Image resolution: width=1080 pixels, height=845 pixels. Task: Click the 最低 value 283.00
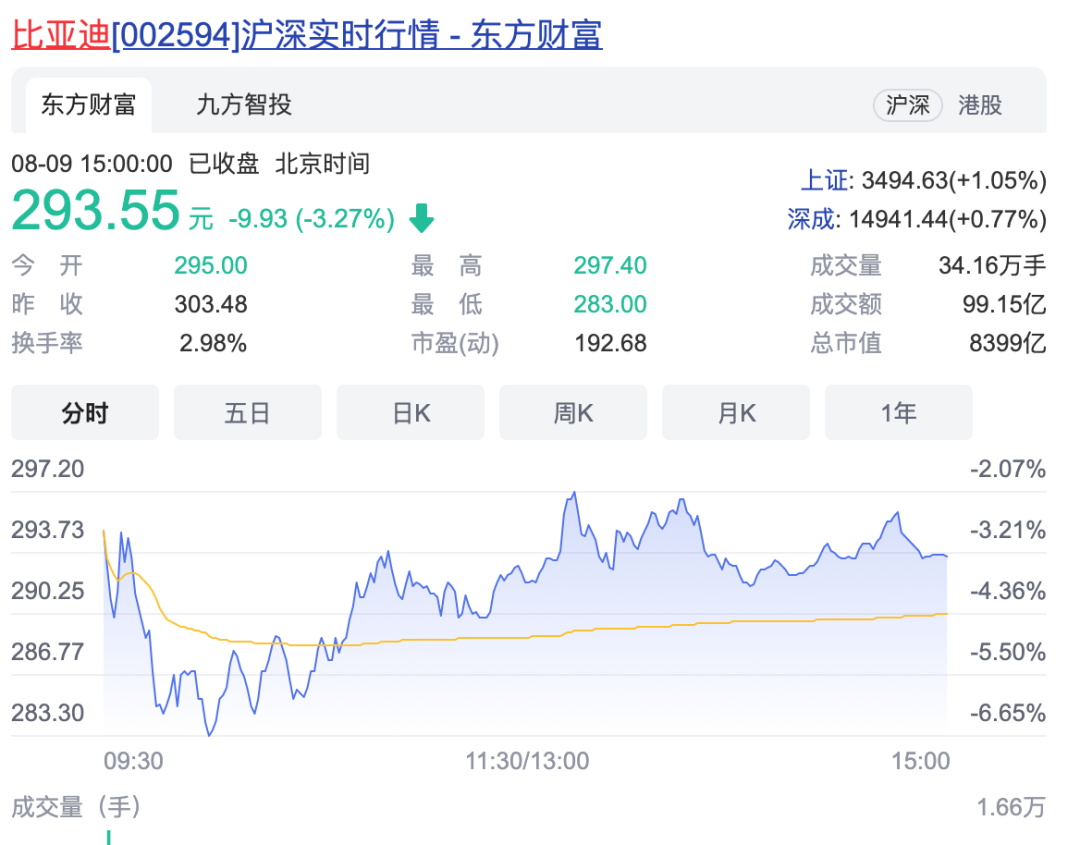point(610,304)
